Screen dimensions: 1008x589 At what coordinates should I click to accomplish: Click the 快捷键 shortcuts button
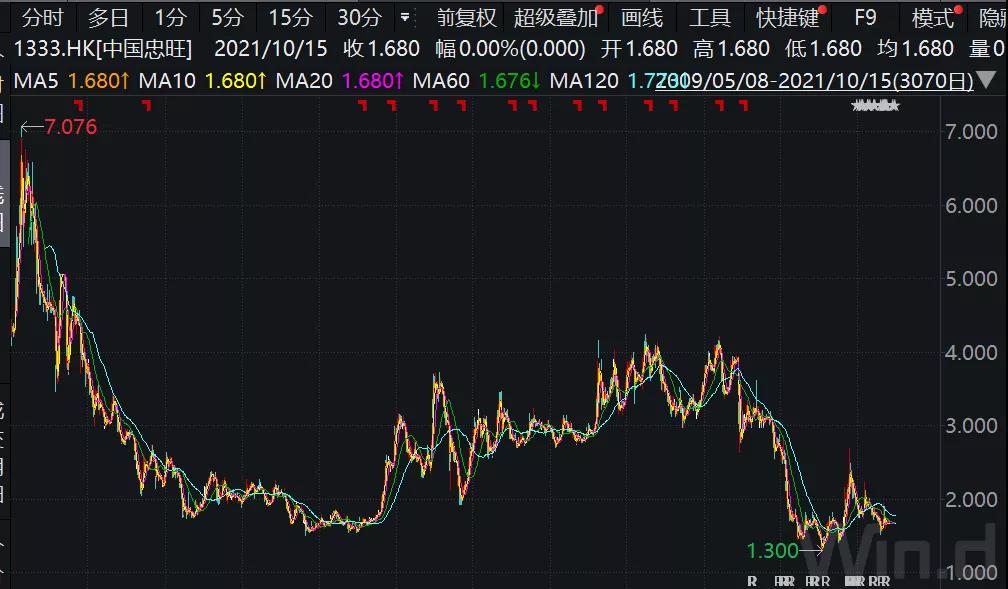click(787, 18)
